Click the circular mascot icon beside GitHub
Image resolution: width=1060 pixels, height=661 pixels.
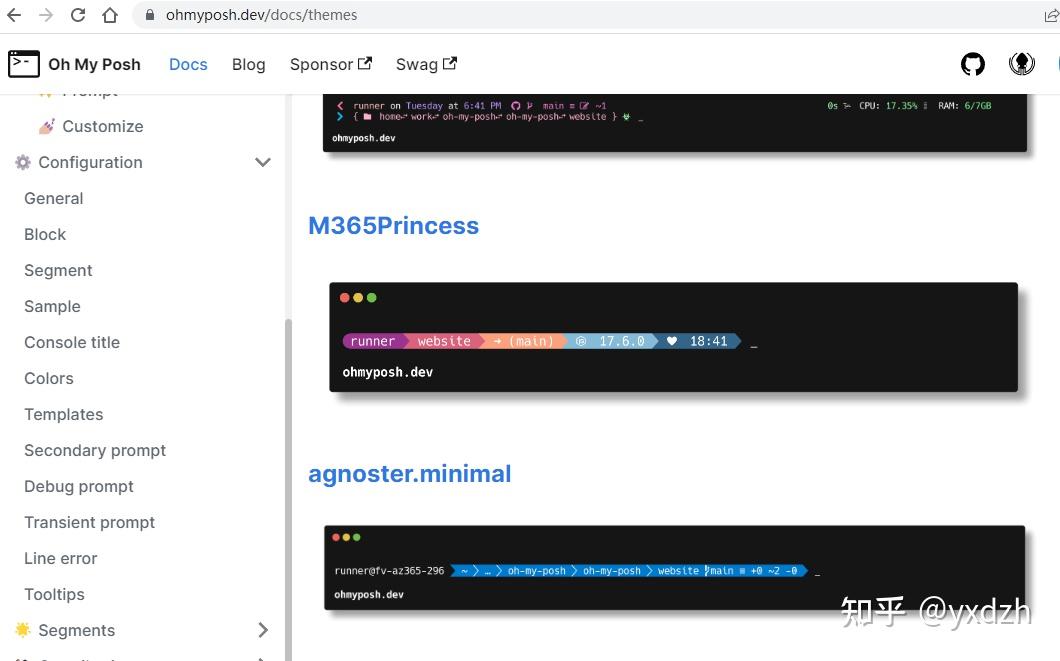click(x=1021, y=63)
